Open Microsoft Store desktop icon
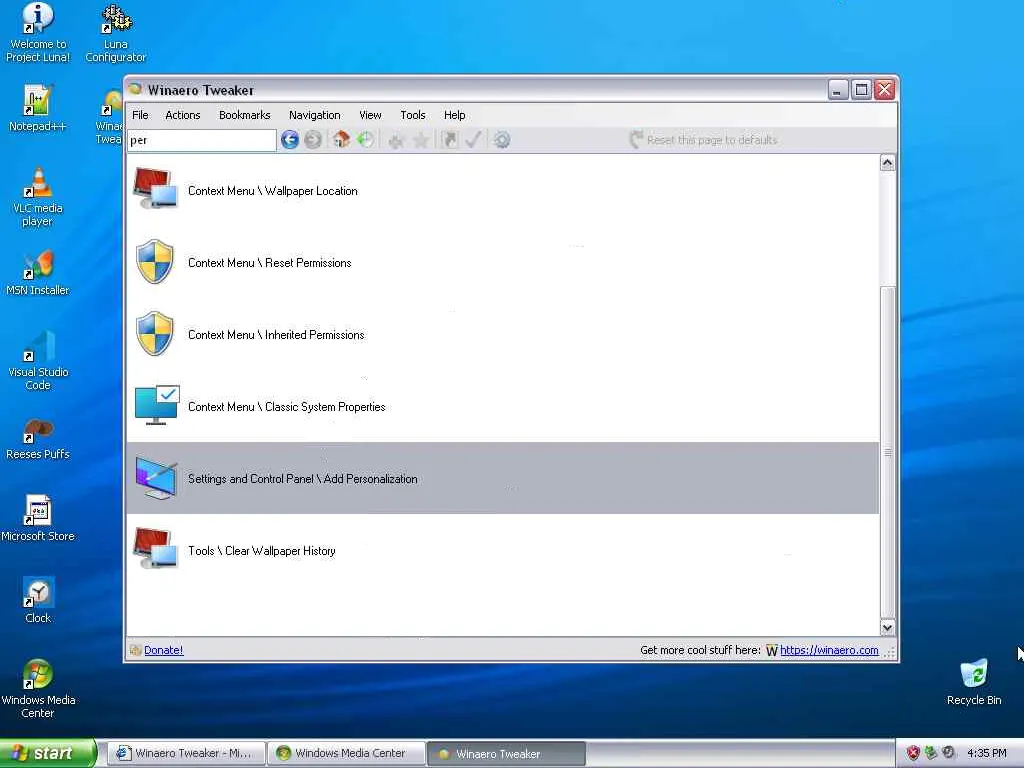 tap(37, 519)
